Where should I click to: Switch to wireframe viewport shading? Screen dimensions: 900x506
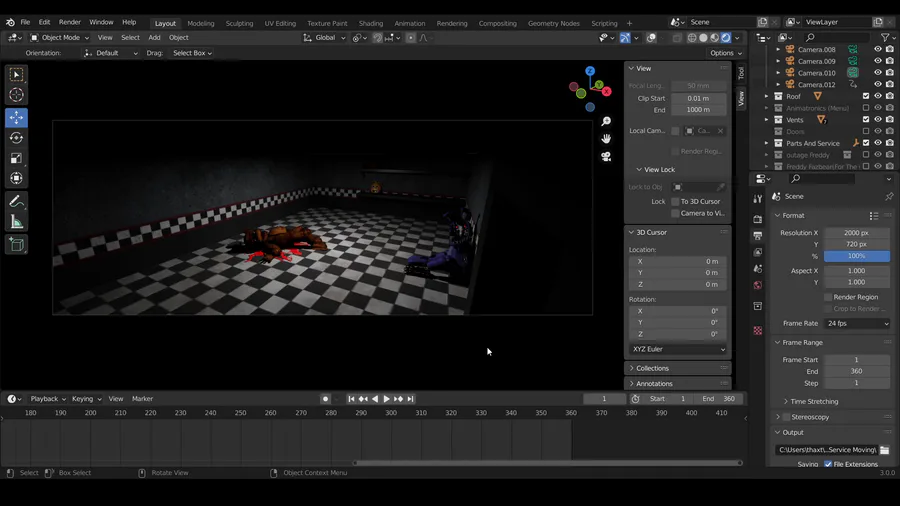pyautogui.click(x=692, y=38)
